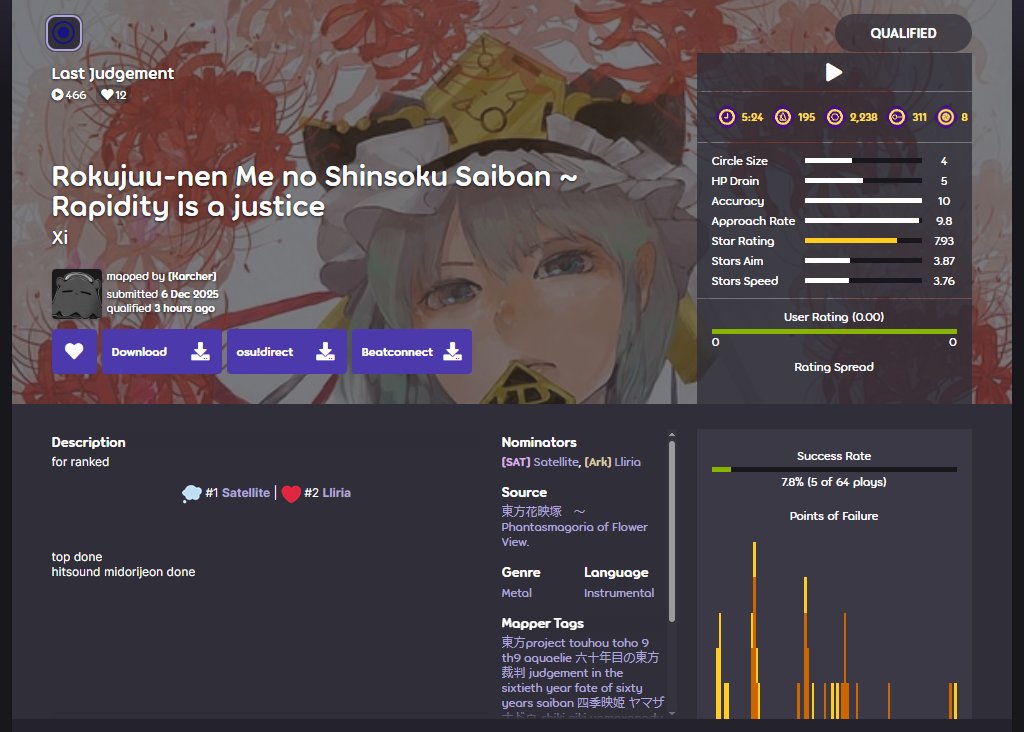Click the favourites heart icon beside 12
This screenshot has width=1024, height=732.
[107, 95]
